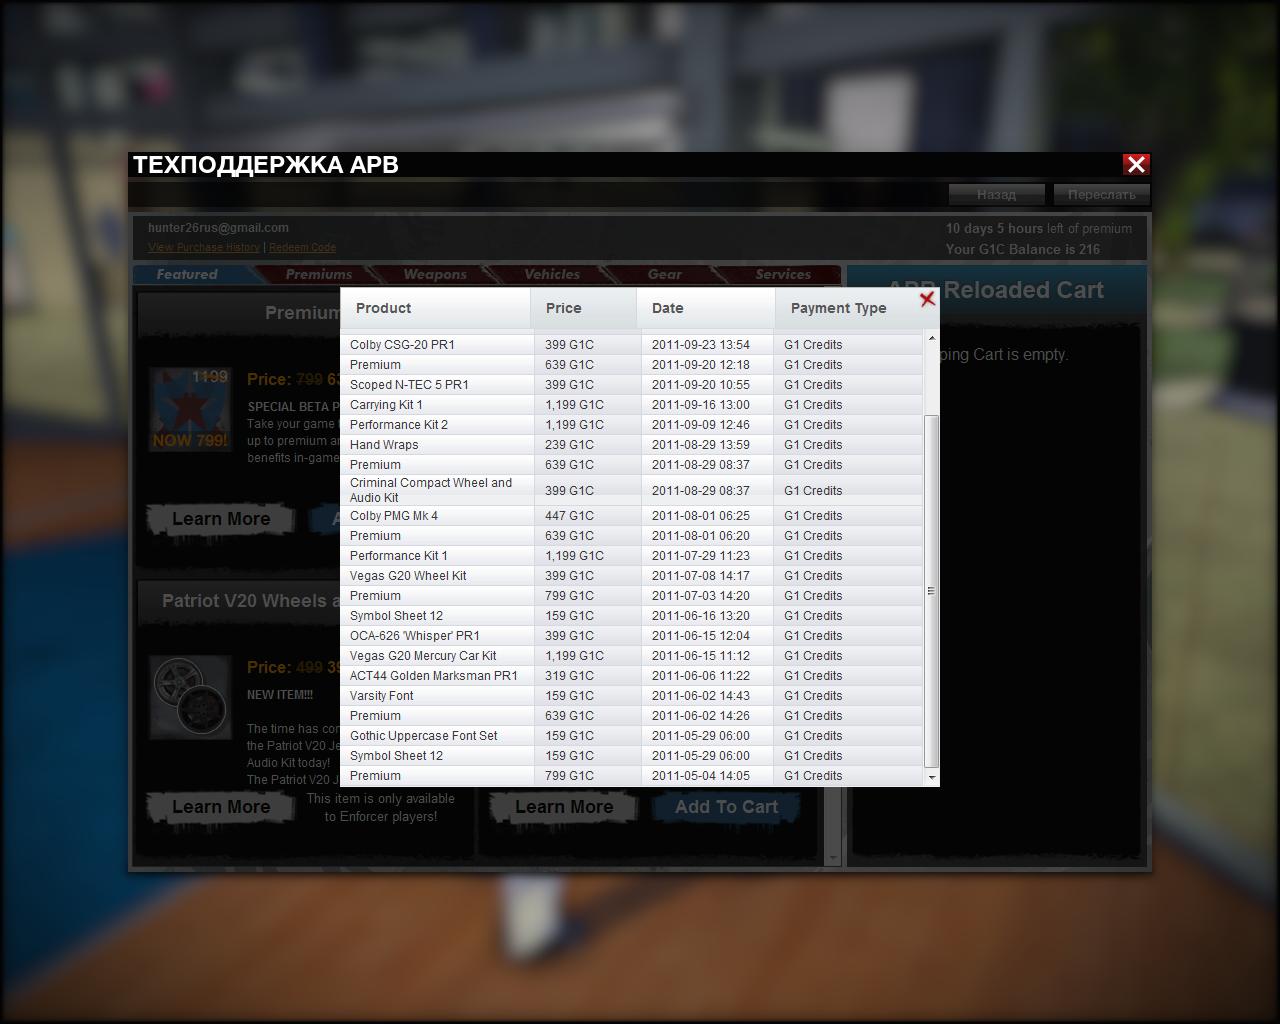Select the Gear tab
This screenshot has width=1280, height=1024.
664,274
